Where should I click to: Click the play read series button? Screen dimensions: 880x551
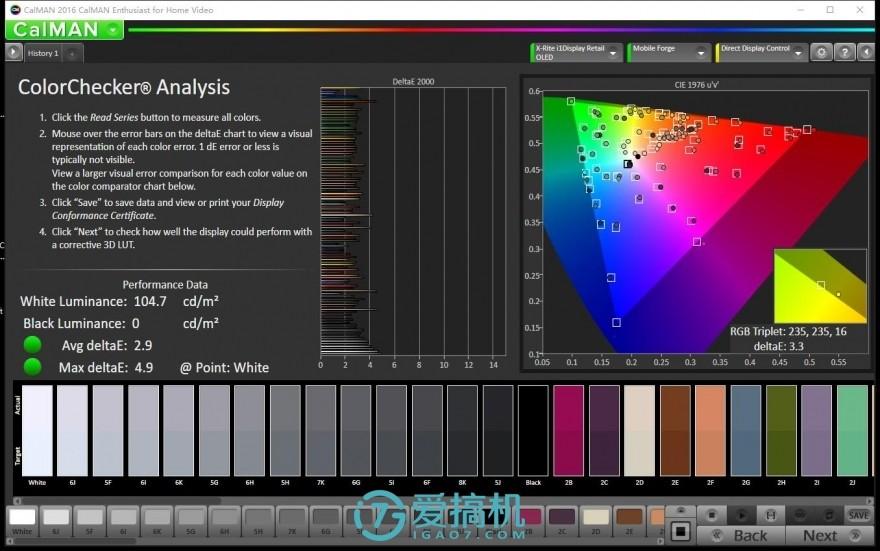tap(741, 515)
